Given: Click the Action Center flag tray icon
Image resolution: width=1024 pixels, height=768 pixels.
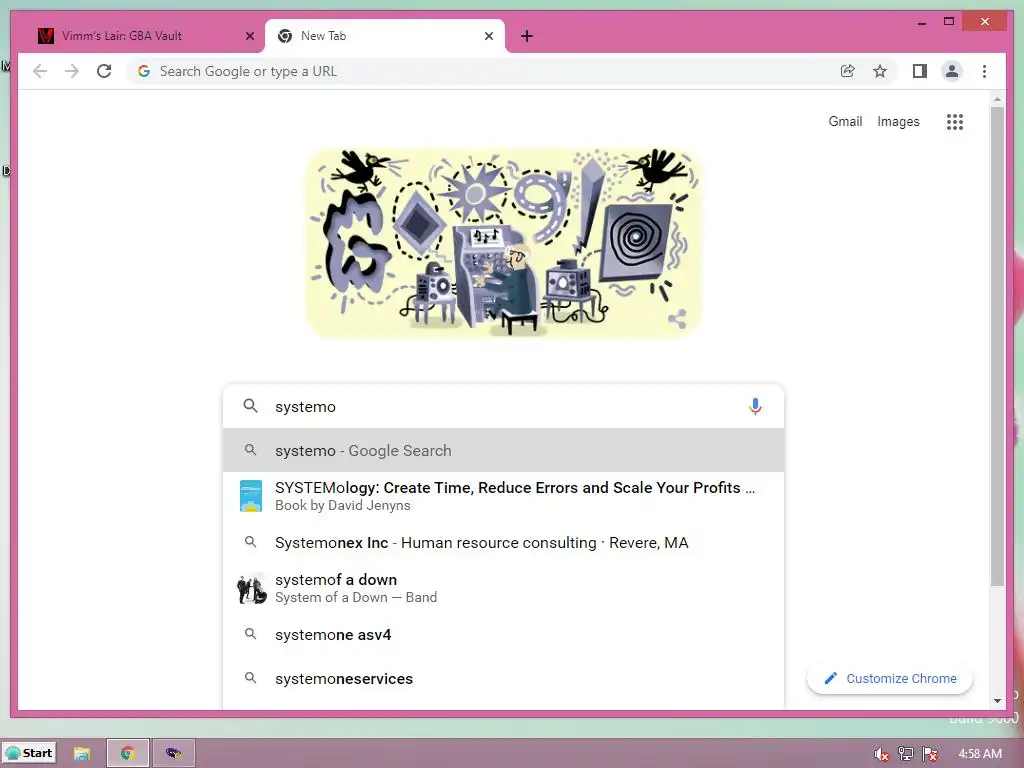Looking at the screenshot, I should point(929,754).
